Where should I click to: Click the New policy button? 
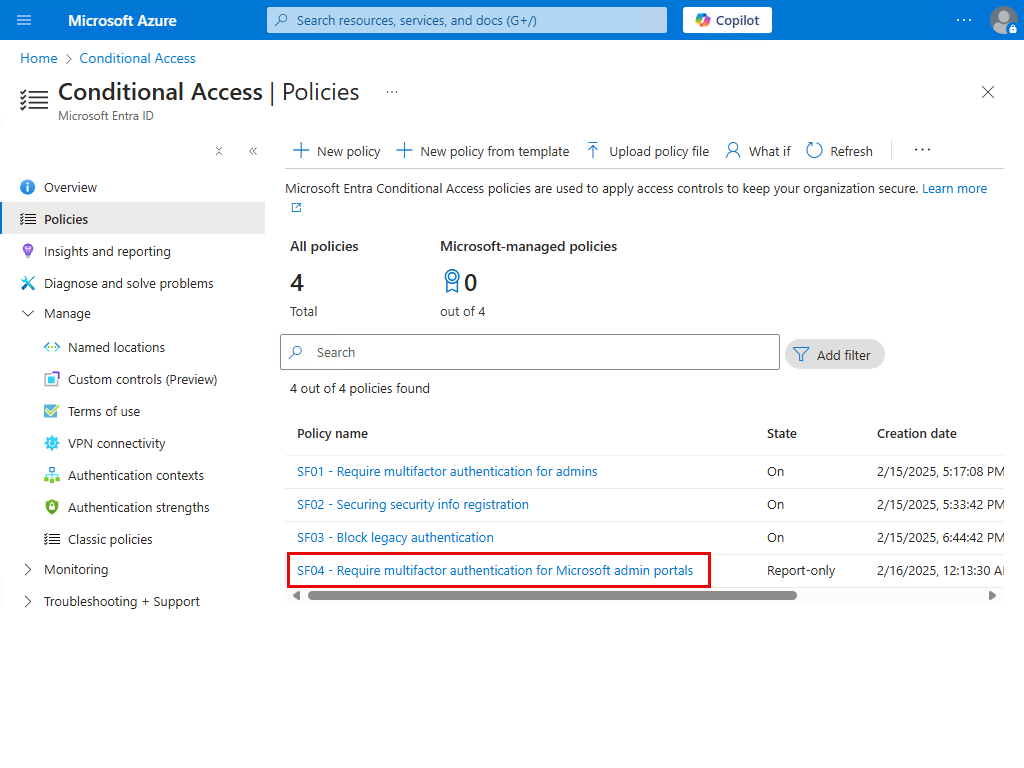tap(336, 152)
